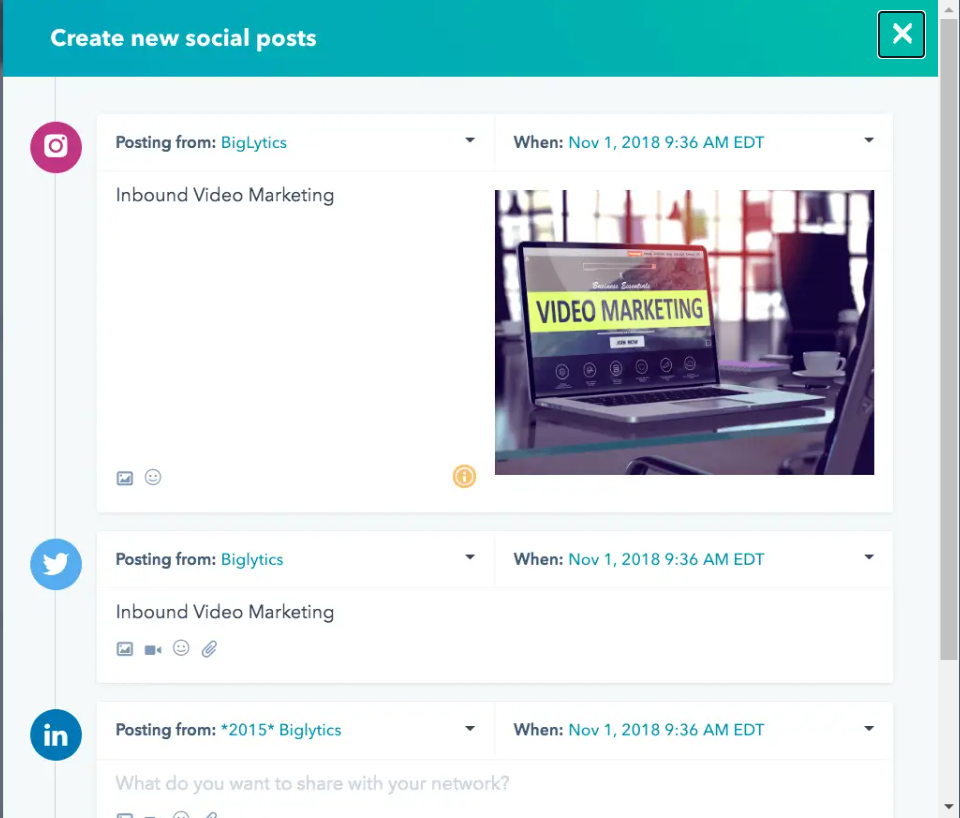960x818 pixels.
Task: Click the orange info warning icon
Action: click(x=464, y=477)
